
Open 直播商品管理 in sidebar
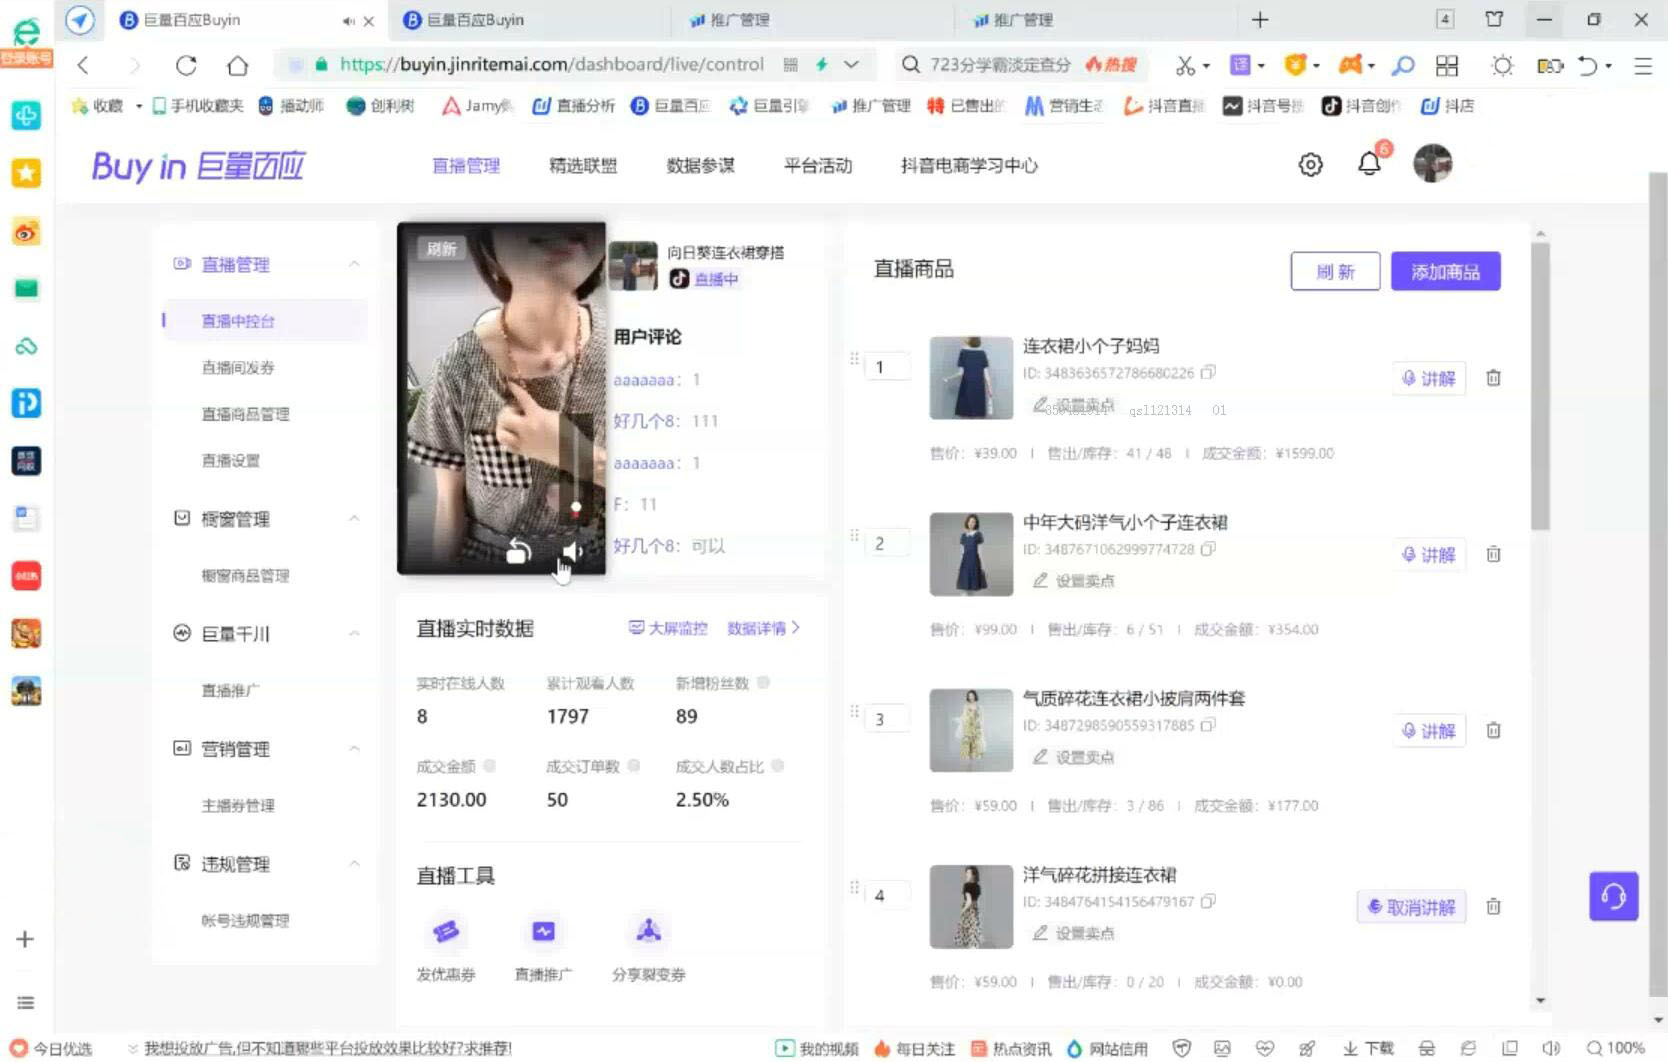pyautogui.click(x=245, y=413)
